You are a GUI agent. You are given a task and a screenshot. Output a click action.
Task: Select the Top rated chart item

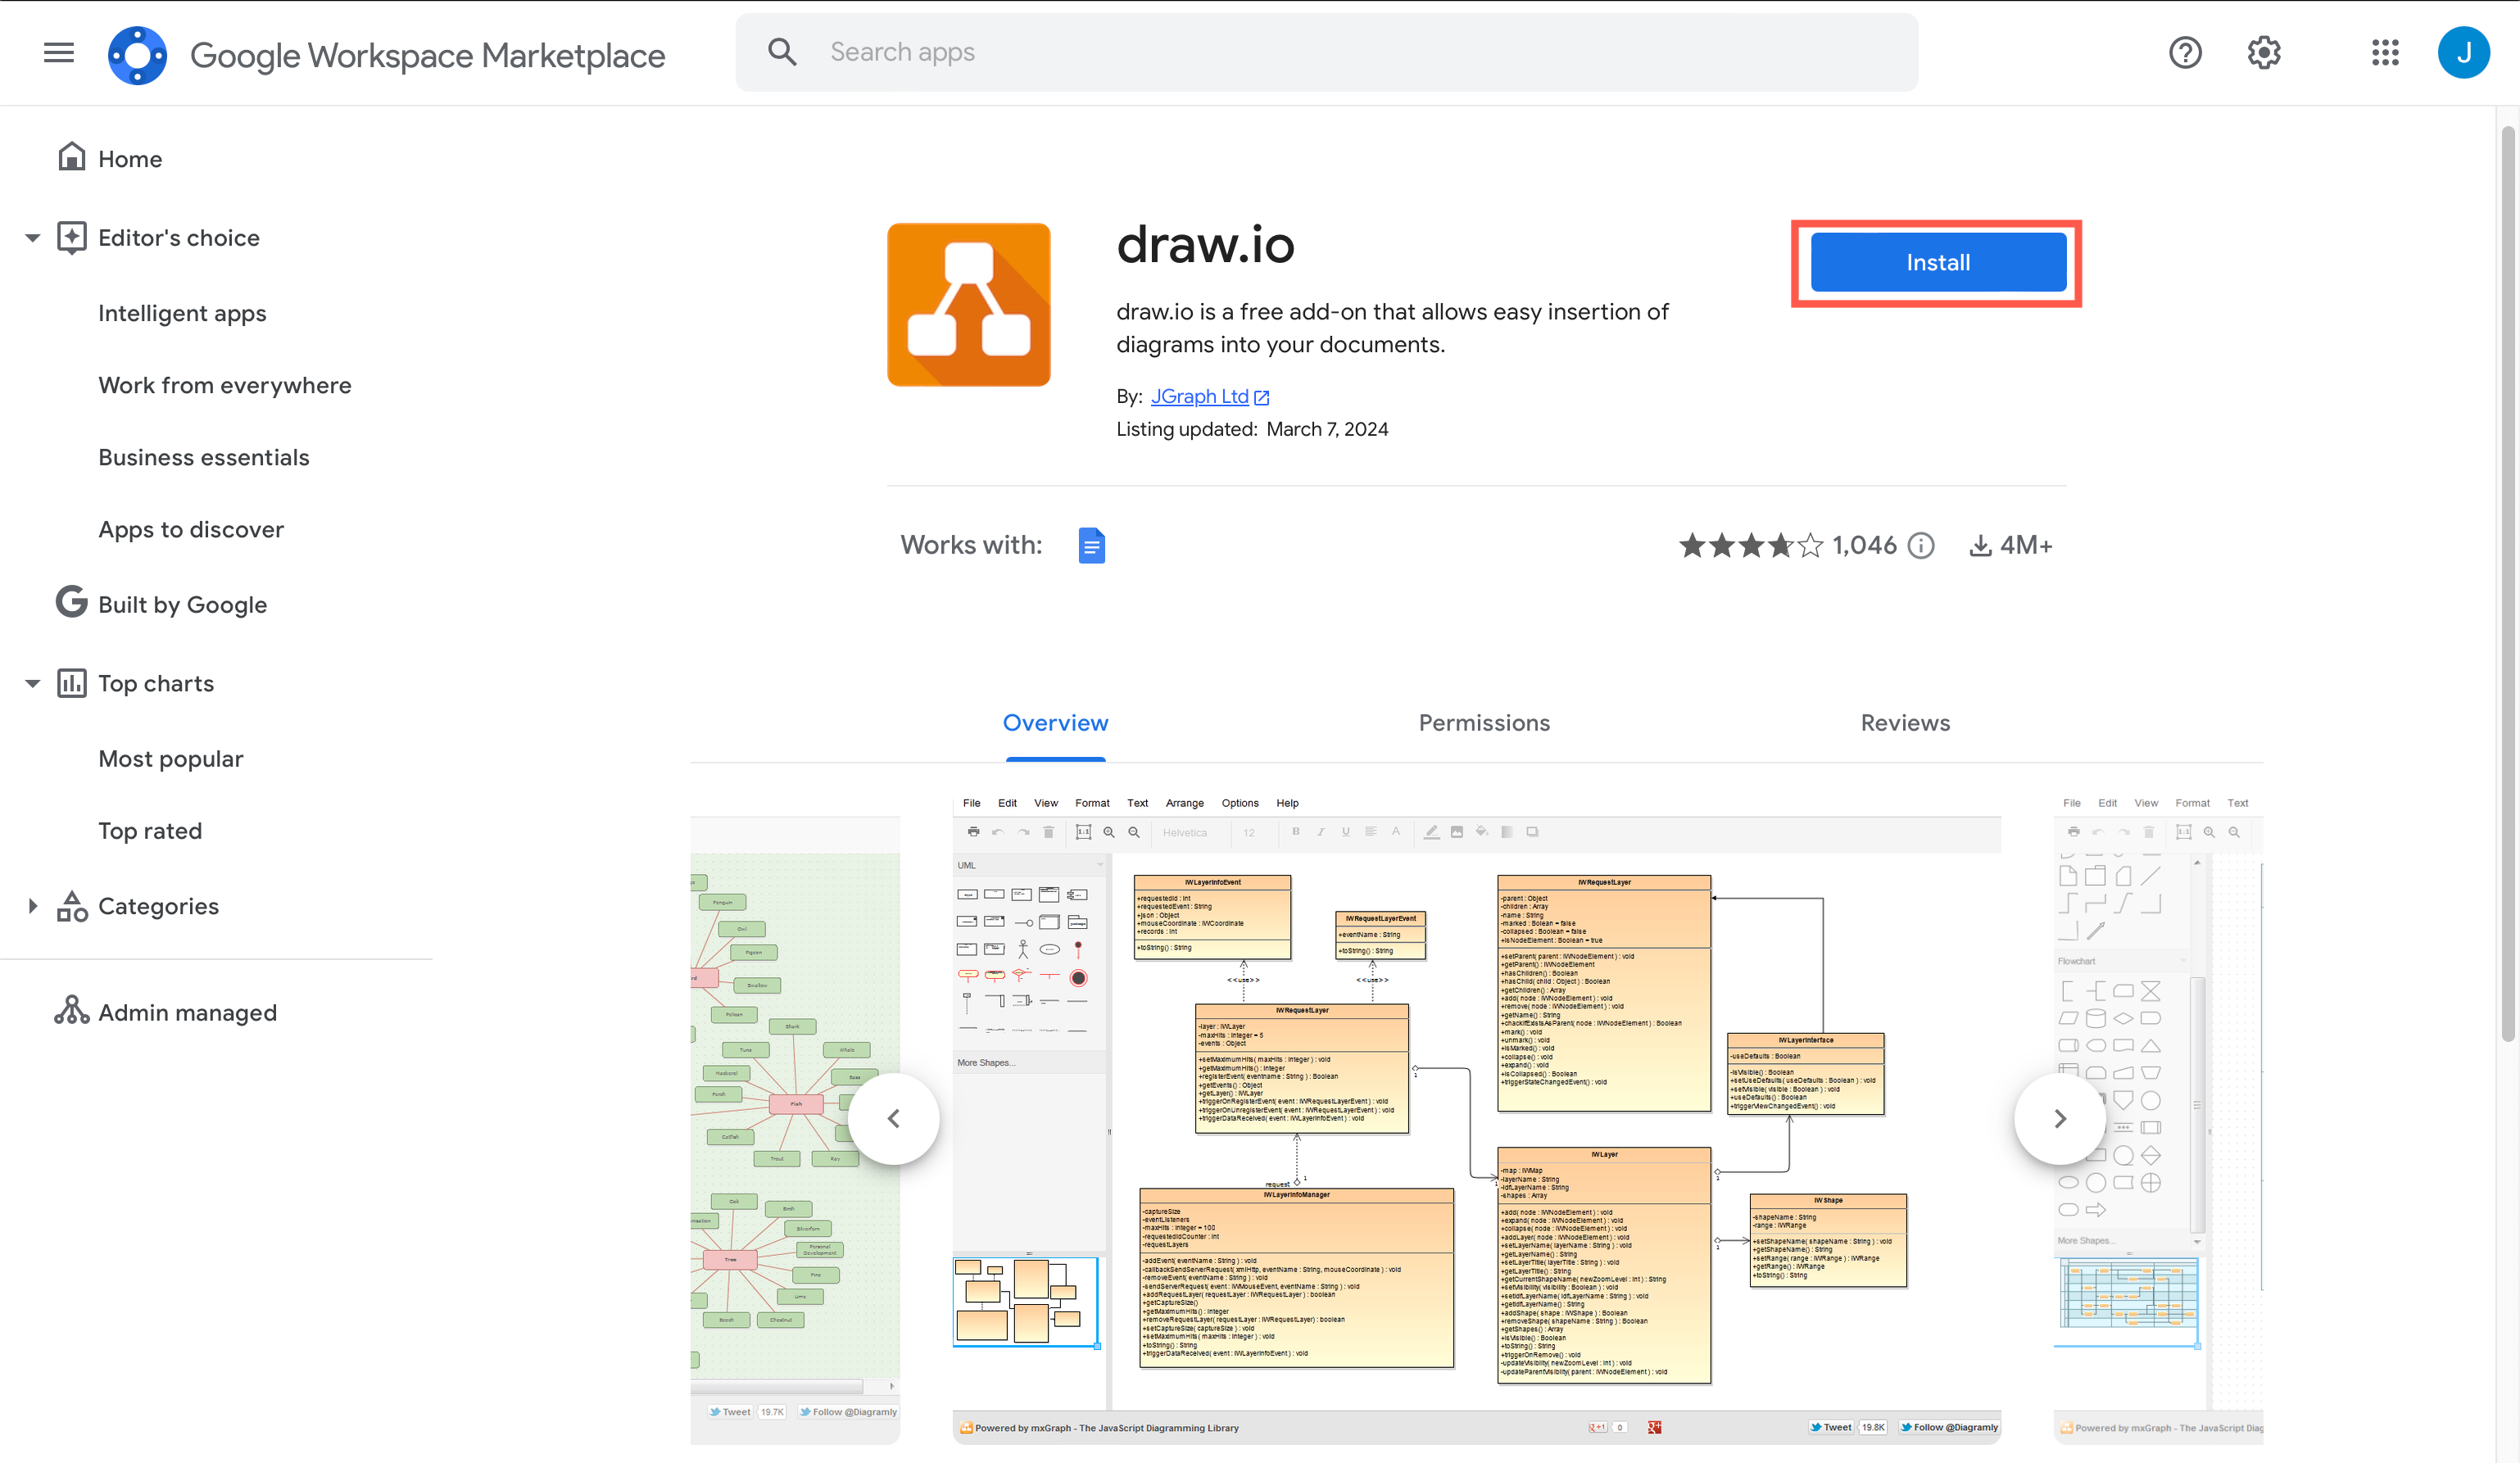(150, 831)
